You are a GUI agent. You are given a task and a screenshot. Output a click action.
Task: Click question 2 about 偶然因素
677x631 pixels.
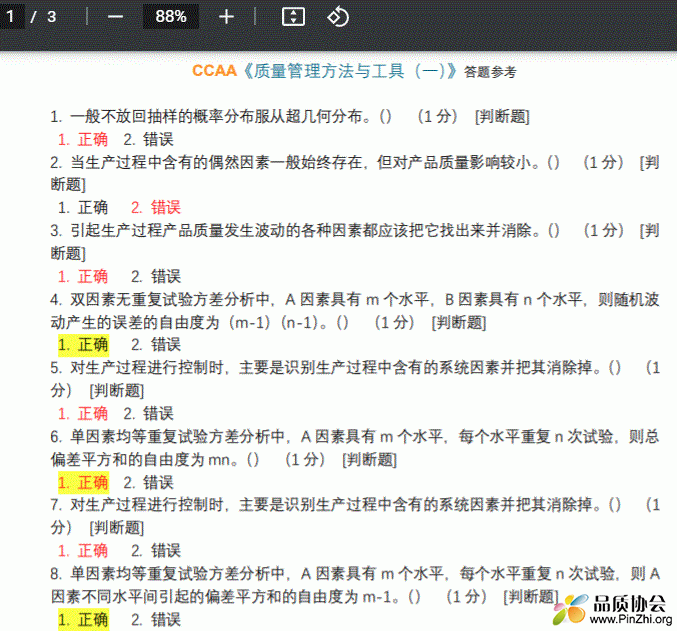354,174
